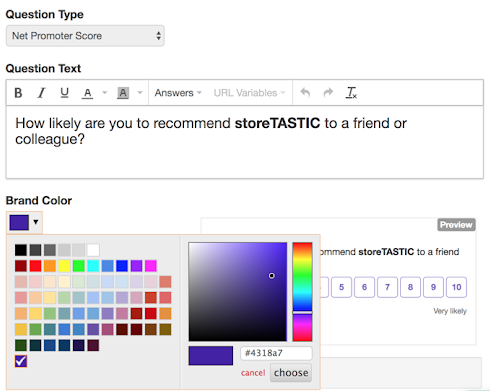Image resolution: width=490 pixels, height=391 pixels.
Task: Pick the pure blue palette swatch
Action: click(x=122, y=266)
